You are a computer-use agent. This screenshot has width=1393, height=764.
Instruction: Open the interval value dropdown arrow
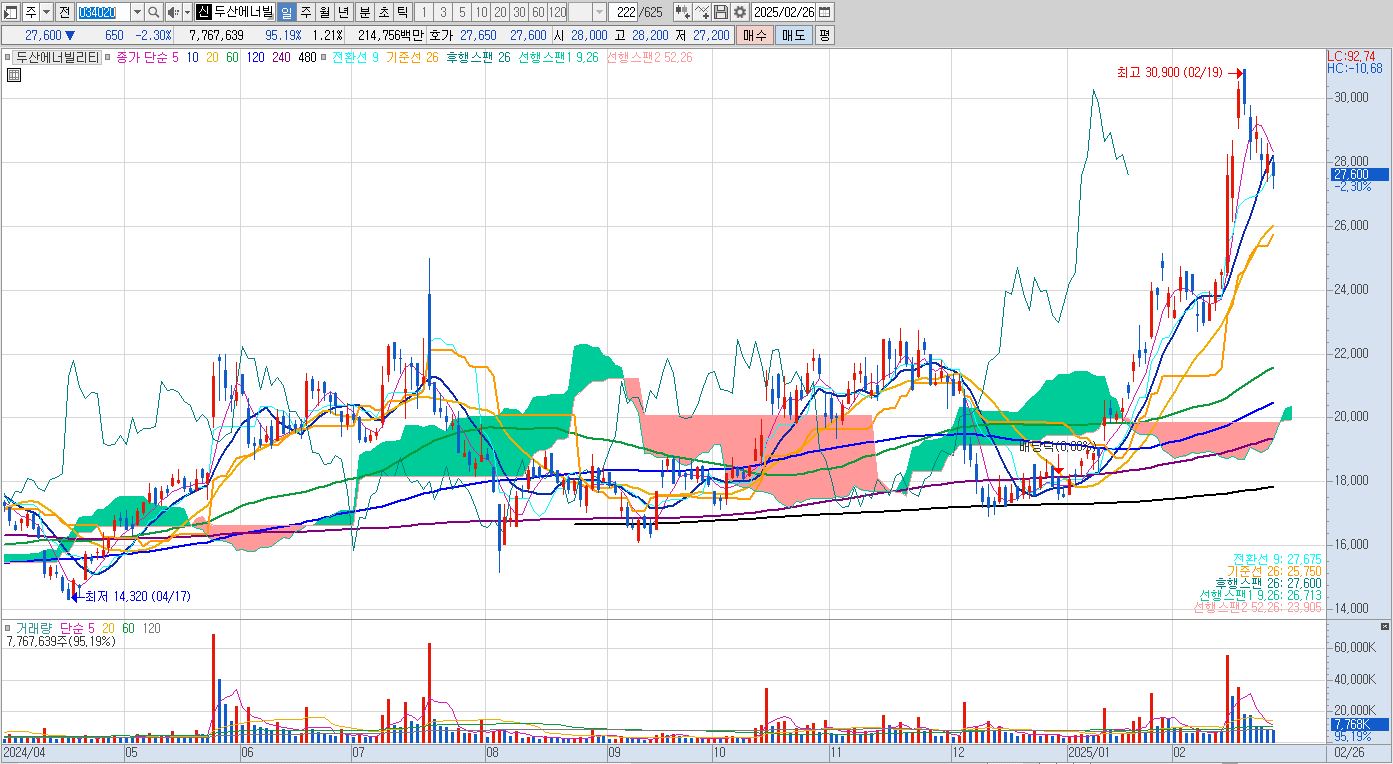(x=599, y=12)
